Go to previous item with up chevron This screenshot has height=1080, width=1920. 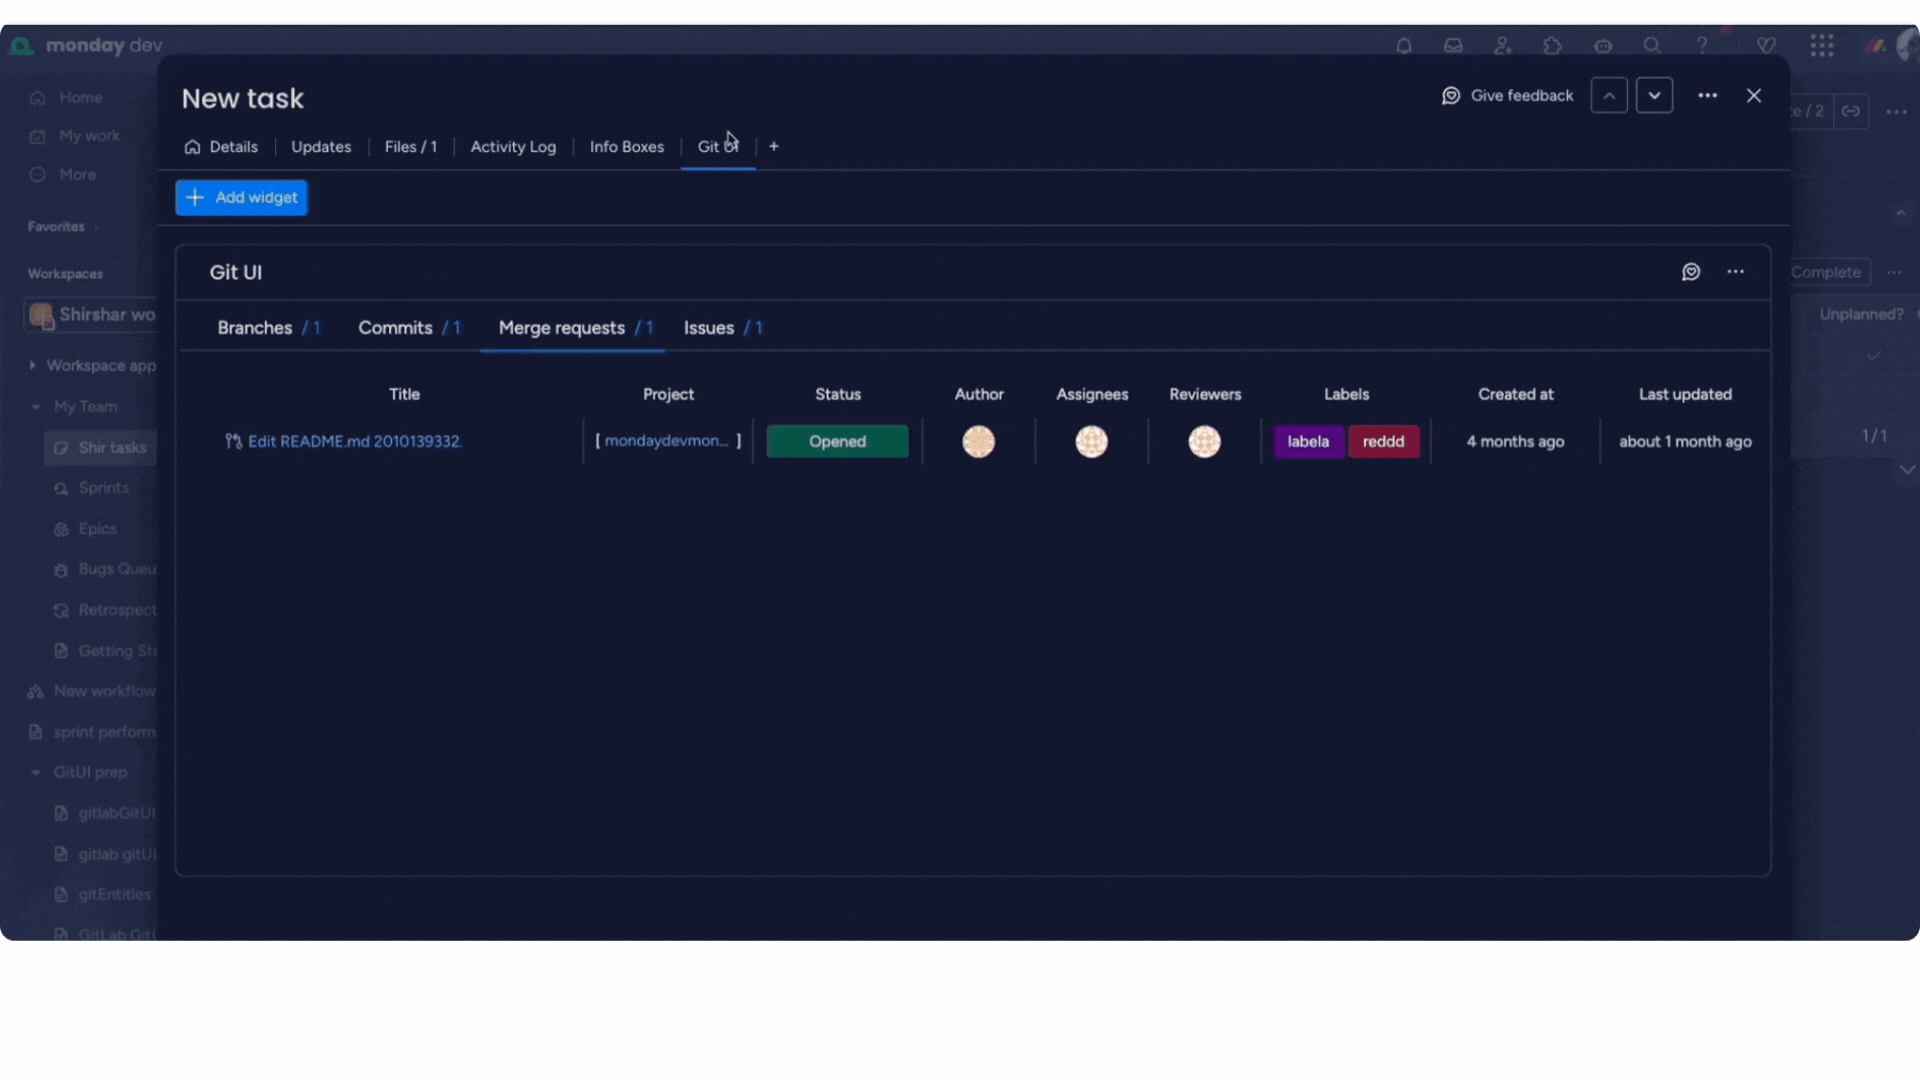coord(1609,96)
